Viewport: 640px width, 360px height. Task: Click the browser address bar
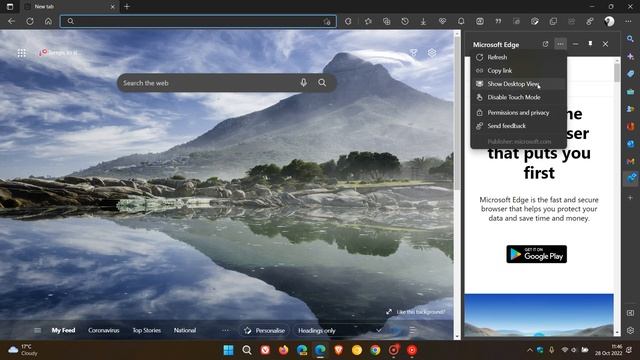[198, 21]
